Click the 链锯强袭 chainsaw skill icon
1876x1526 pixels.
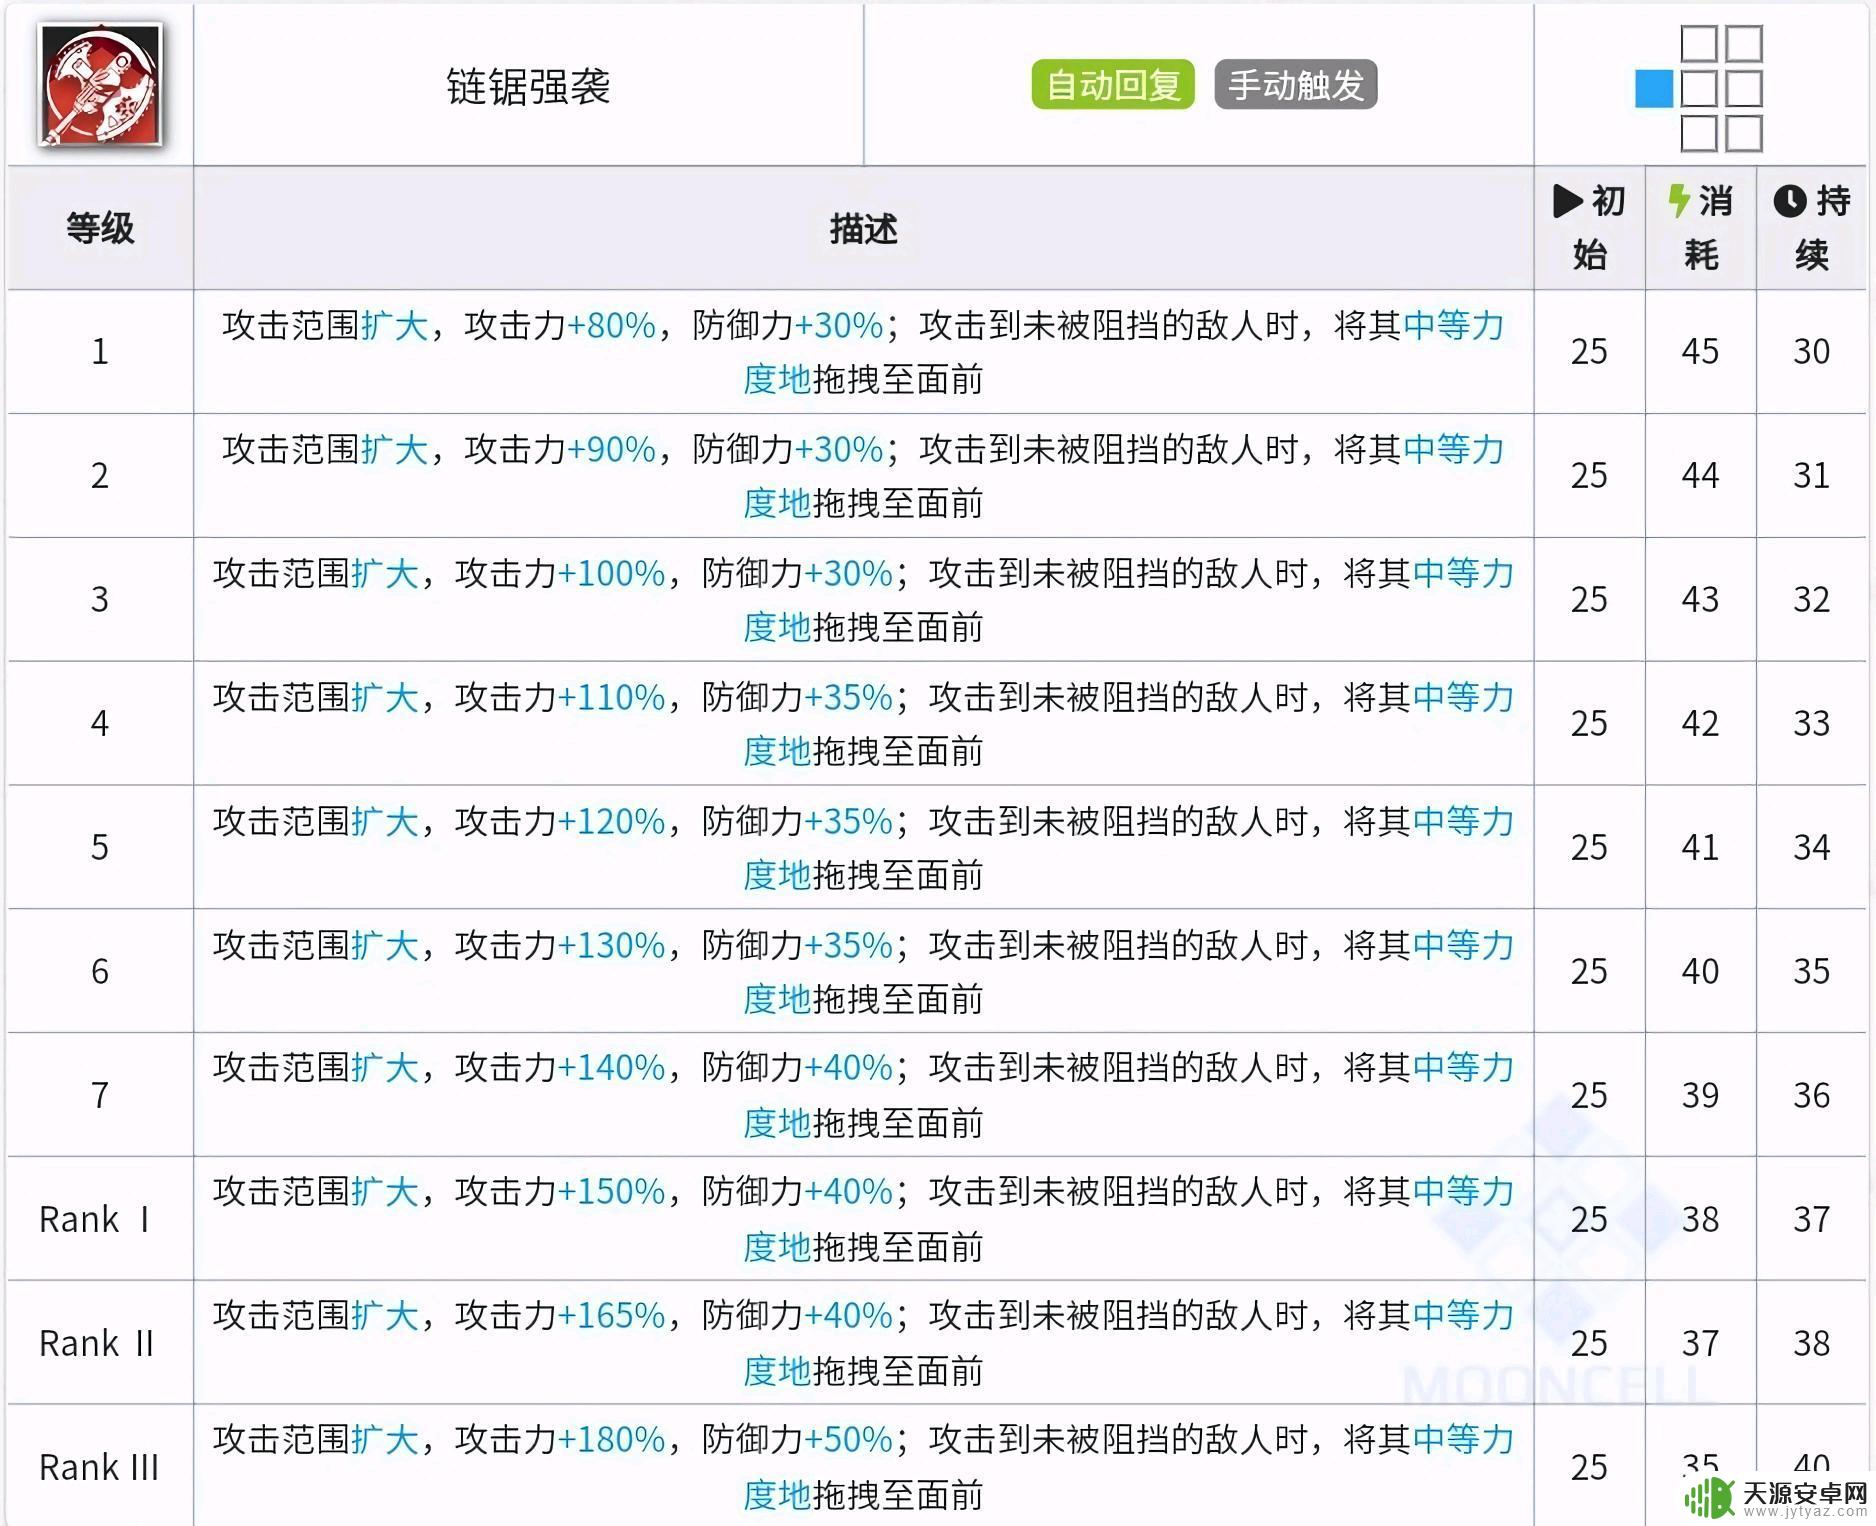(x=100, y=85)
